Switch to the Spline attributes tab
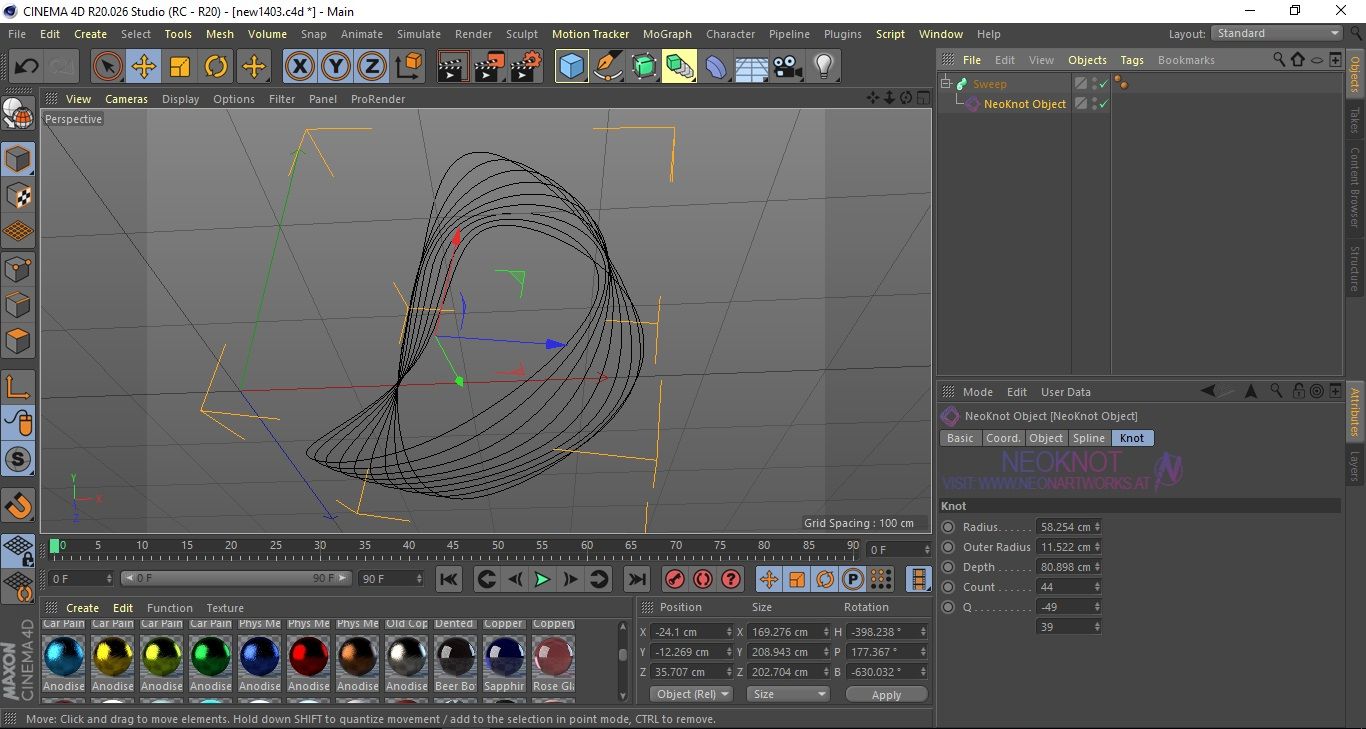Viewport: 1366px width, 729px height. (x=1089, y=438)
